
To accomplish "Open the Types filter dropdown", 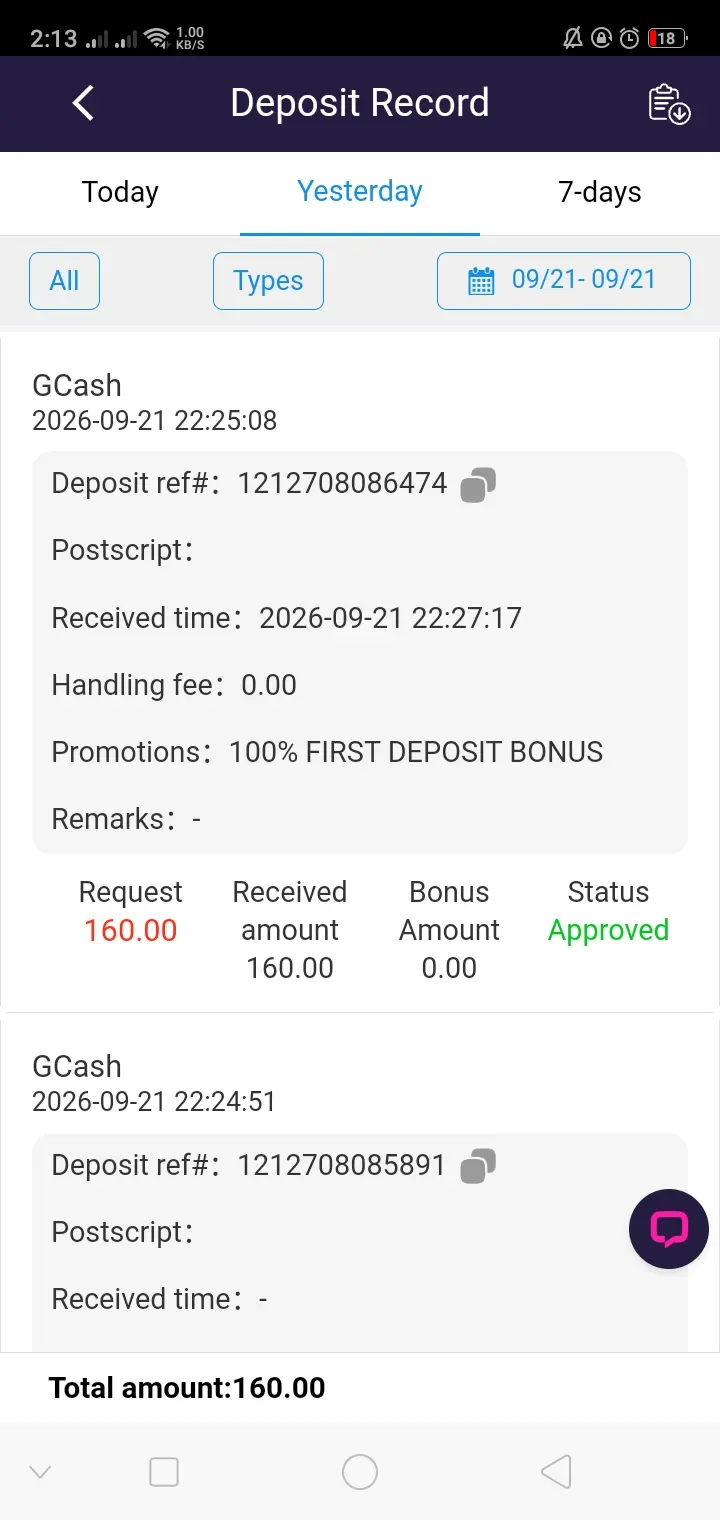I will click(268, 281).
